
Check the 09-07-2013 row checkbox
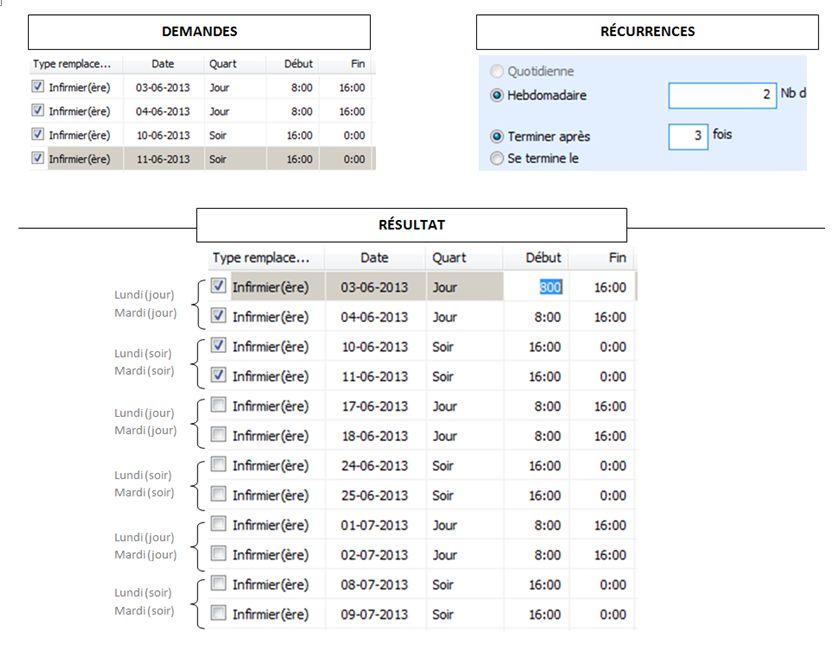click(218, 614)
